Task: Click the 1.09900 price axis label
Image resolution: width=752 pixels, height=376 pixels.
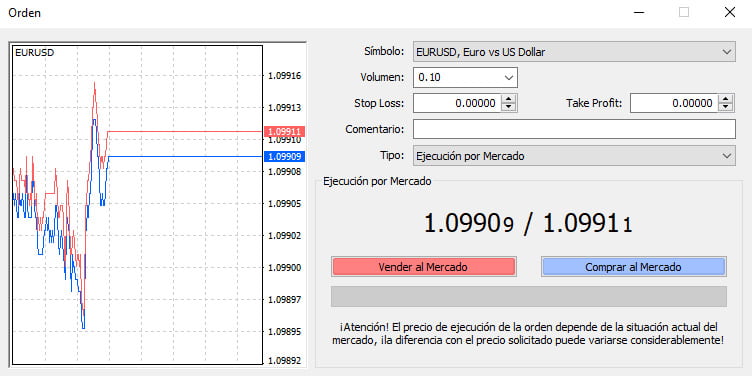Action: point(284,268)
